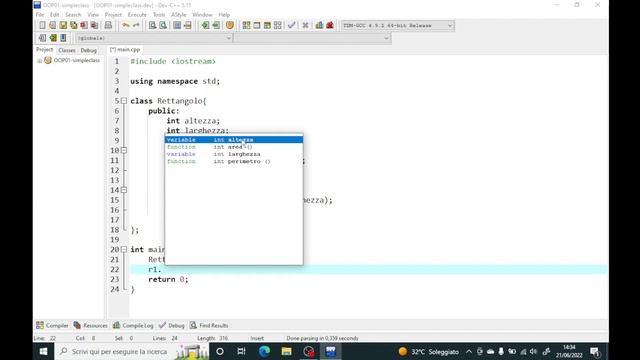
Task: Click the Goto Function toolbar icon
Action: 177,25
